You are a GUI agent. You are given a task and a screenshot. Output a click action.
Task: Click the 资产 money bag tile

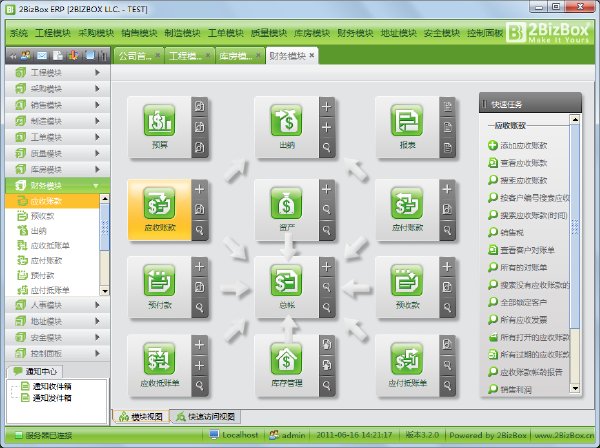coord(286,204)
